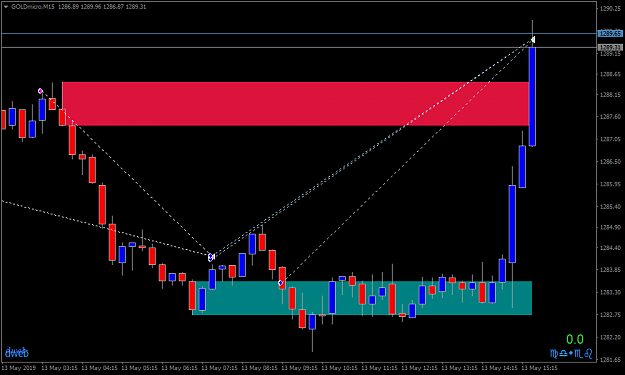
Task: Click the 13 May 15:15 time label
Action: point(539,368)
